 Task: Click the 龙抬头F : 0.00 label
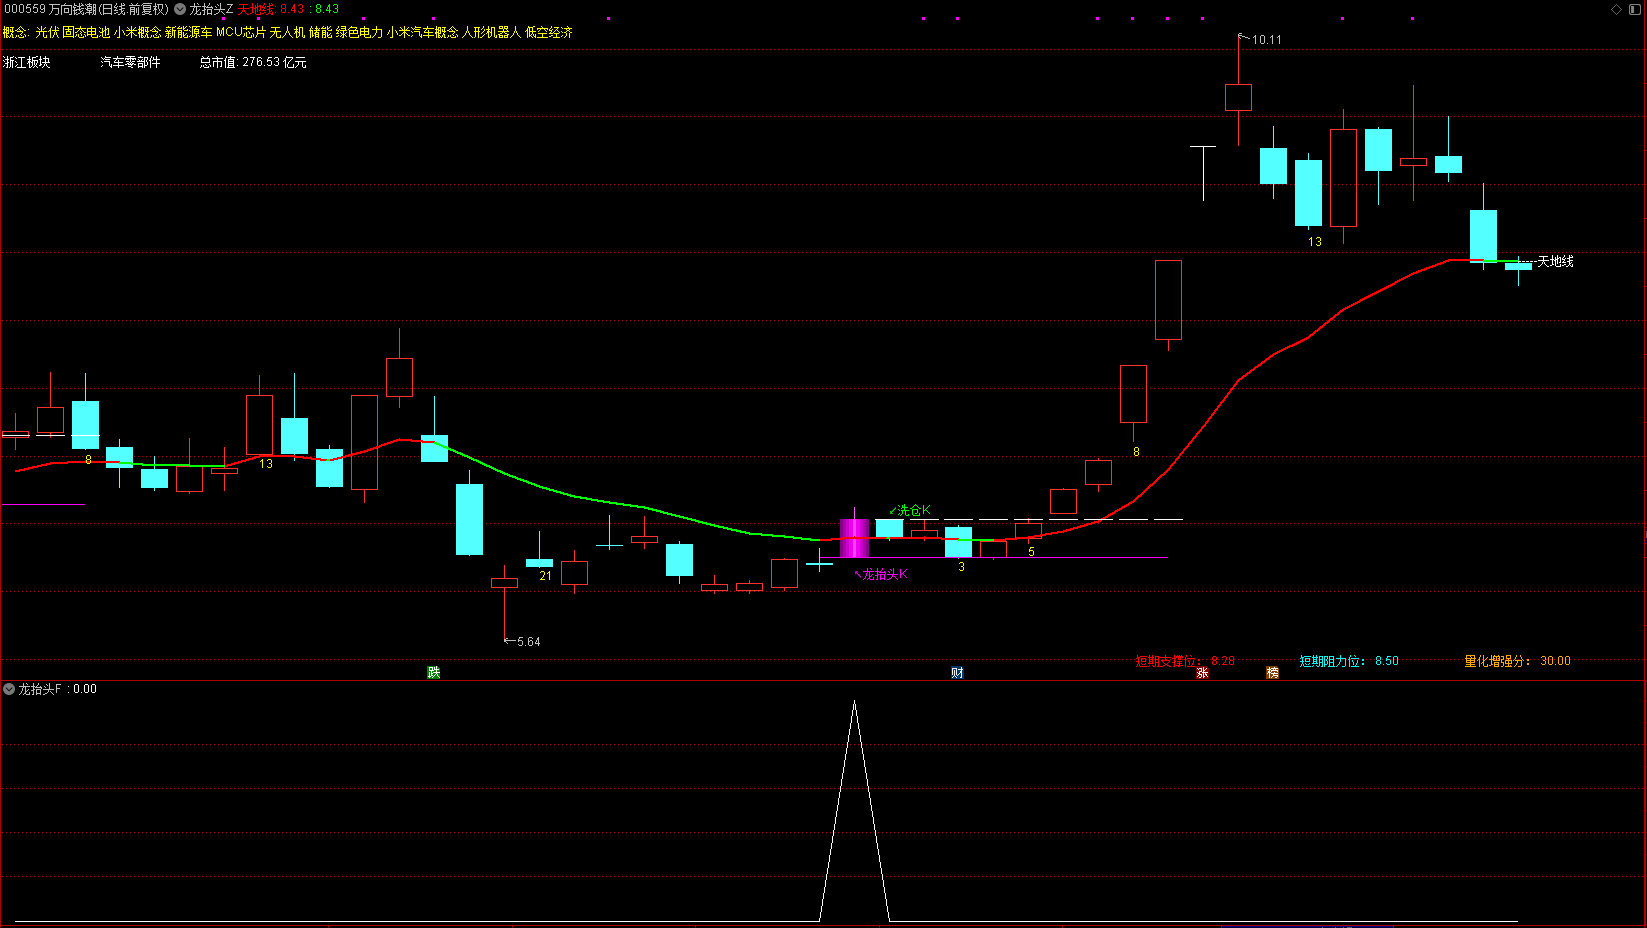click(x=57, y=689)
